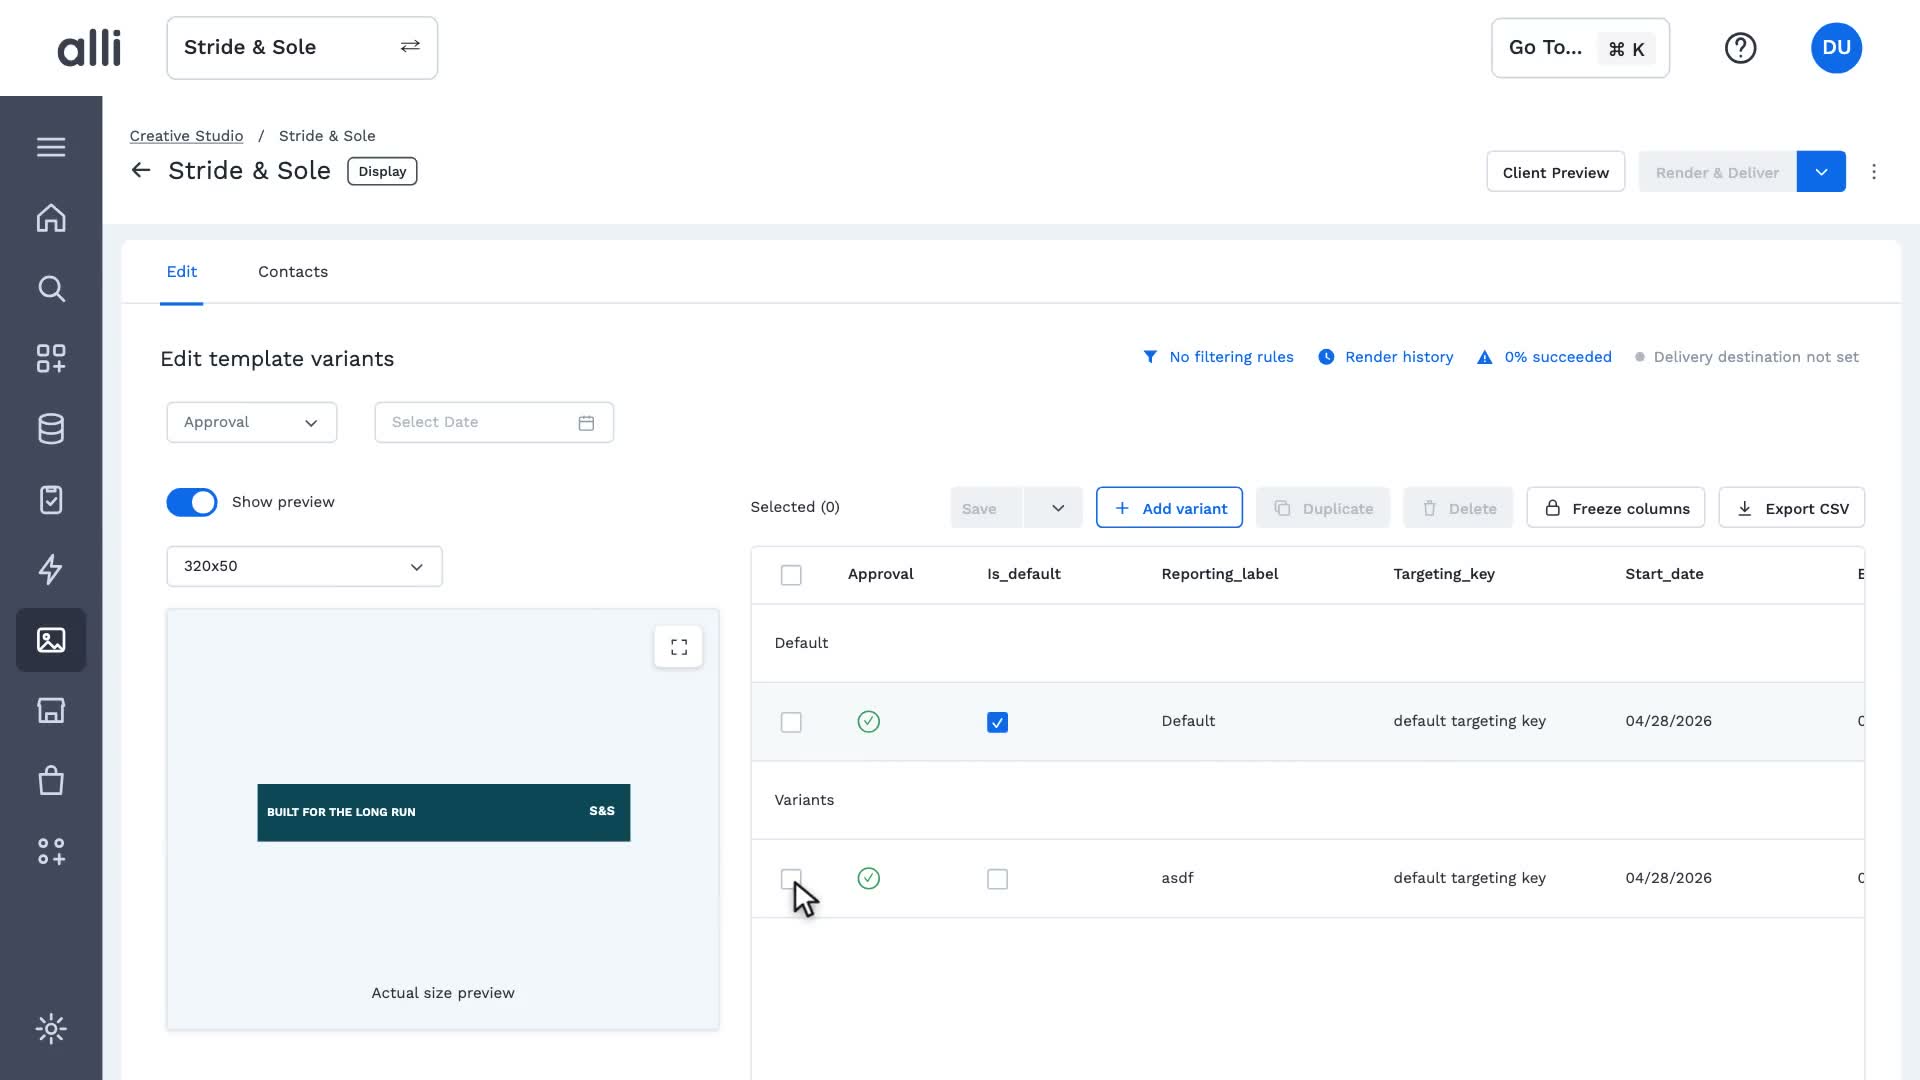Open the Stride & Sole client selector
This screenshot has height=1080, width=1920.
click(302, 47)
